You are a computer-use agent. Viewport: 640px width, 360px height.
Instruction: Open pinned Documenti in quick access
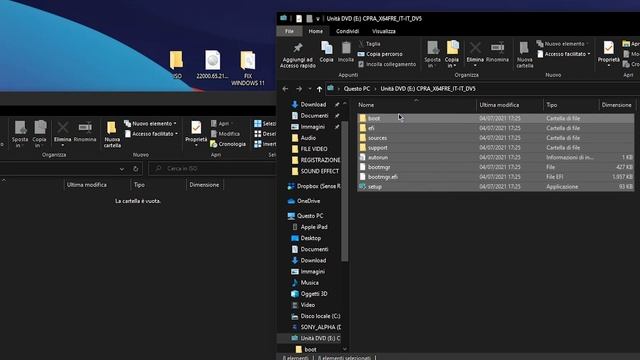(x=314, y=116)
